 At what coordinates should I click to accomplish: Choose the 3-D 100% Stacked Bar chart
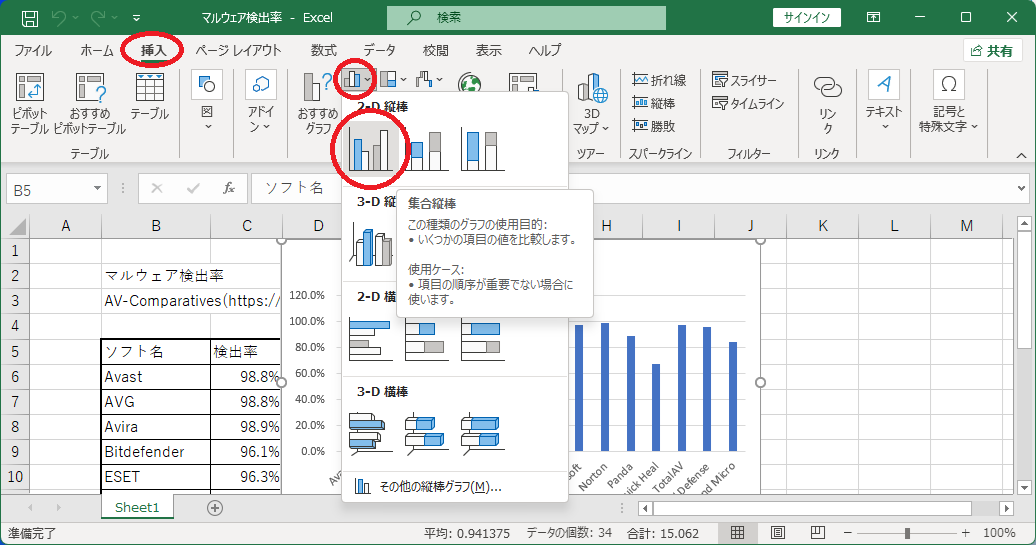(x=482, y=434)
